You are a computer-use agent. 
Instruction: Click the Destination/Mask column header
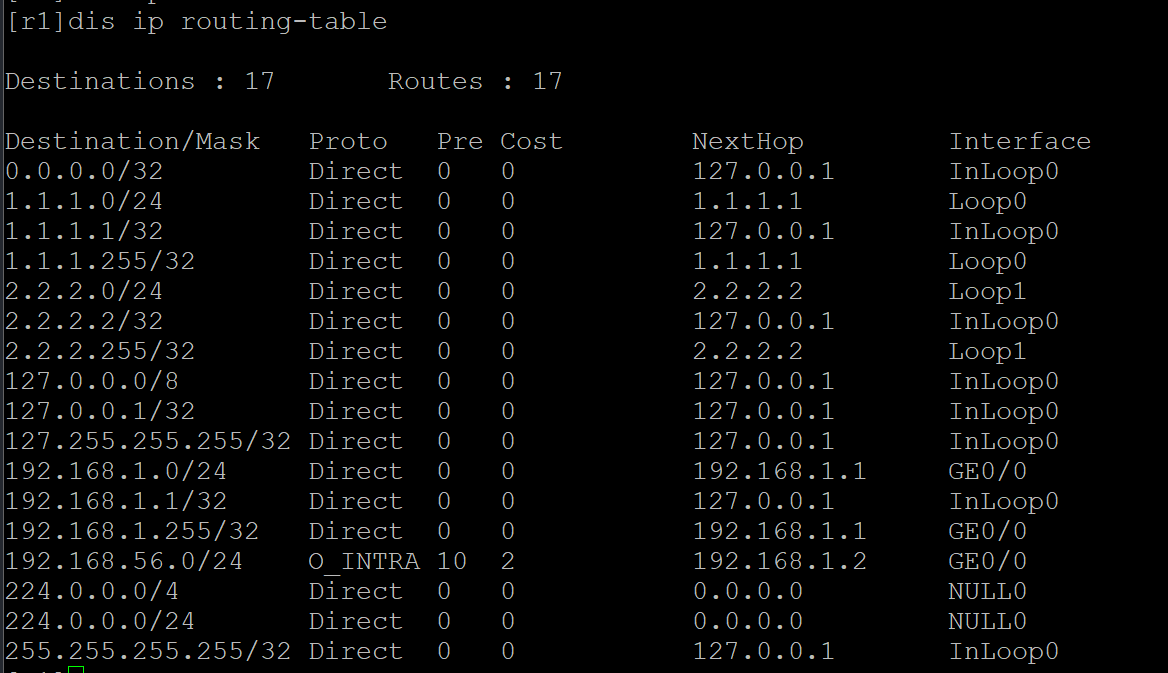point(132,141)
